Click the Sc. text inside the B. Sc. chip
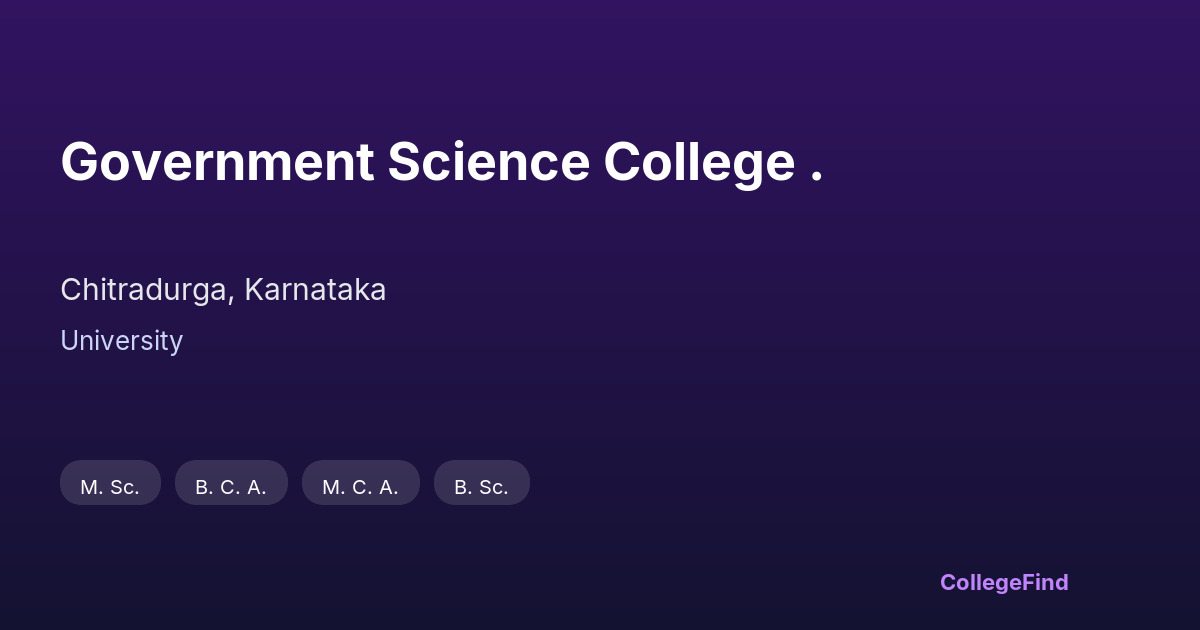Screen dimensions: 1200x630 [492, 487]
